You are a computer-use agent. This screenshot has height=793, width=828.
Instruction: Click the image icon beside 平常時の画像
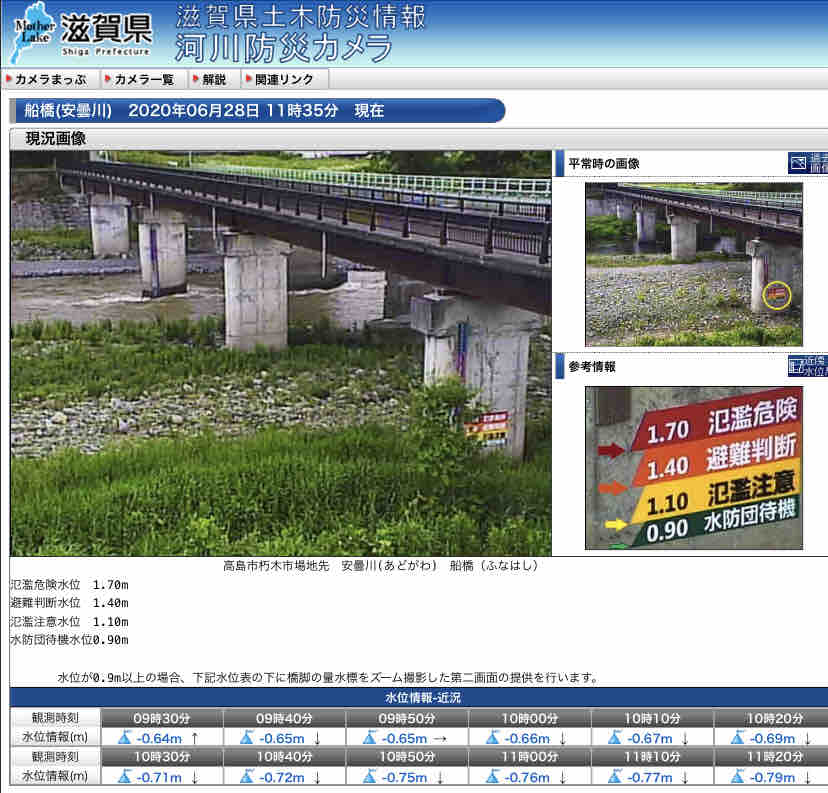(x=807, y=163)
